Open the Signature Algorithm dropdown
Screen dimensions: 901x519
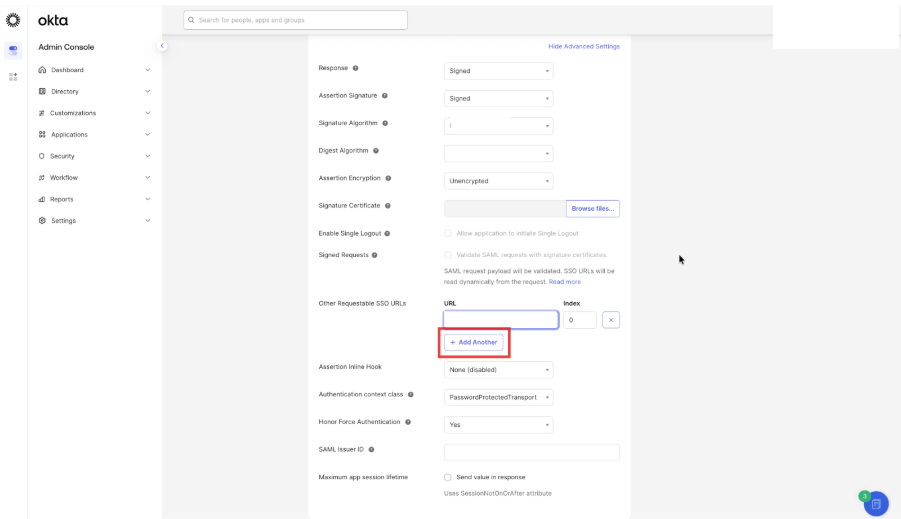click(x=498, y=126)
